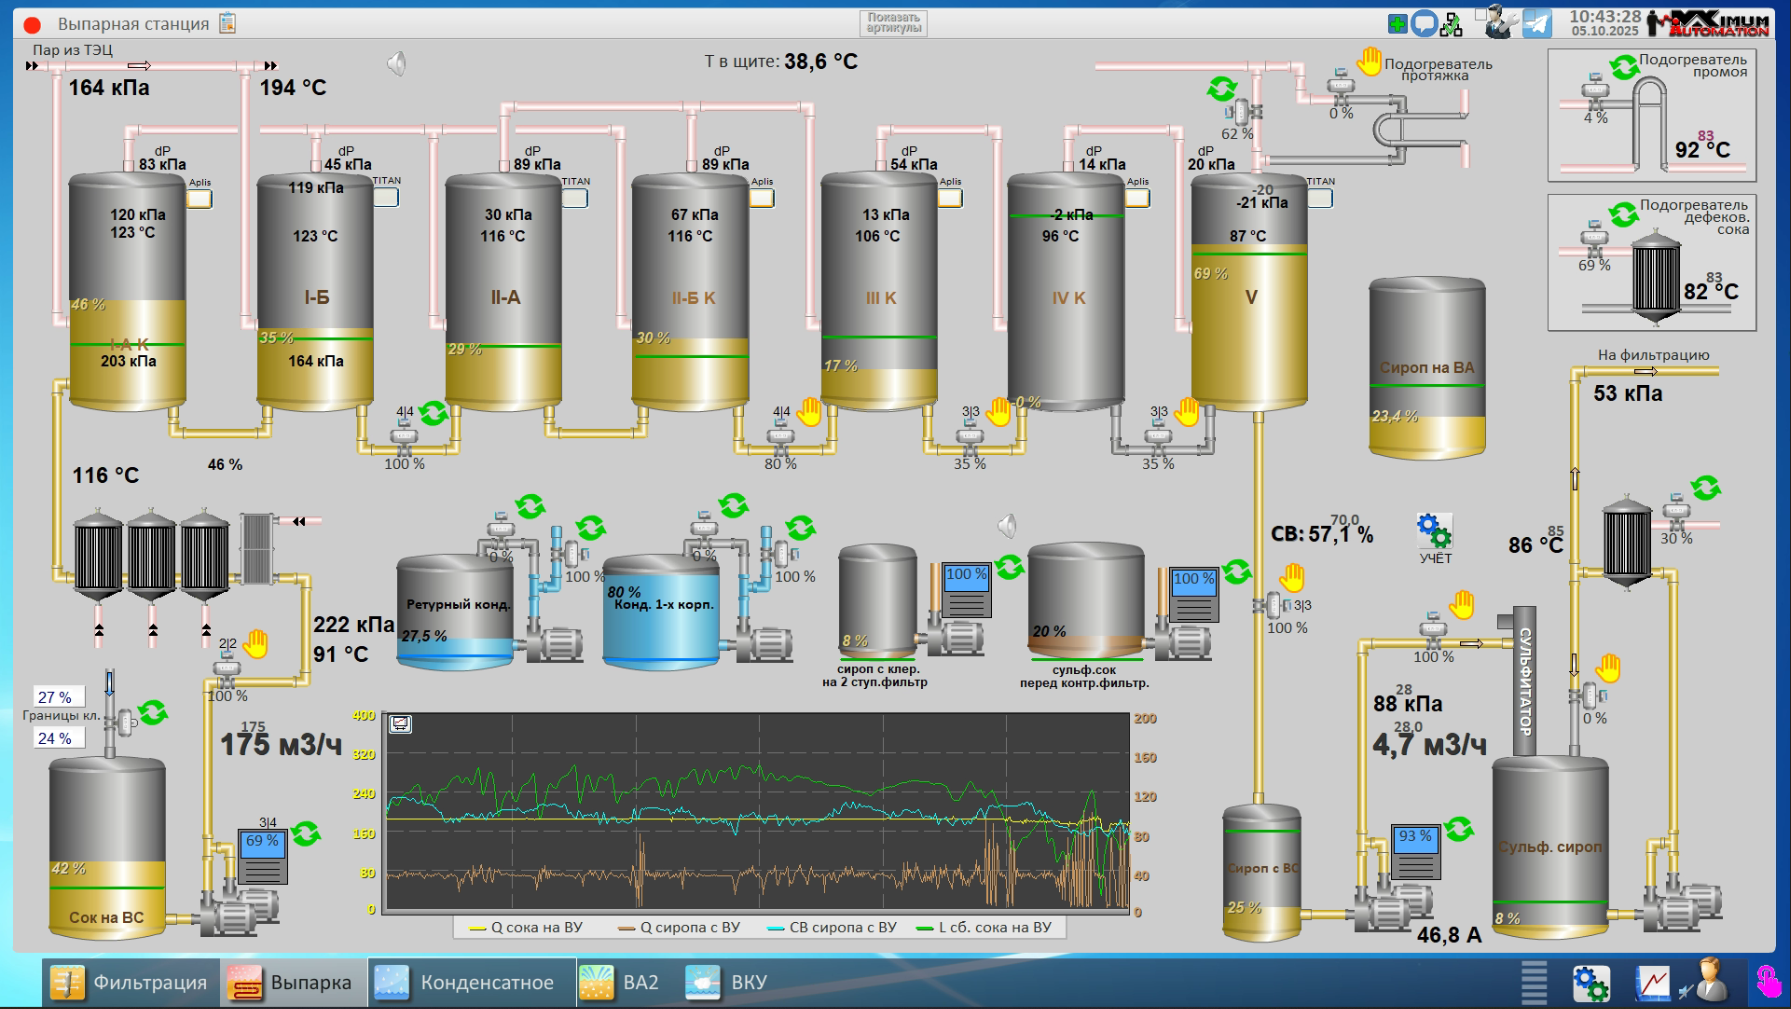This screenshot has width=1791, height=1009.
Task: Click the gears settings icon in bottom bar
Action: pyautogui.click(x=1590, y=982)
